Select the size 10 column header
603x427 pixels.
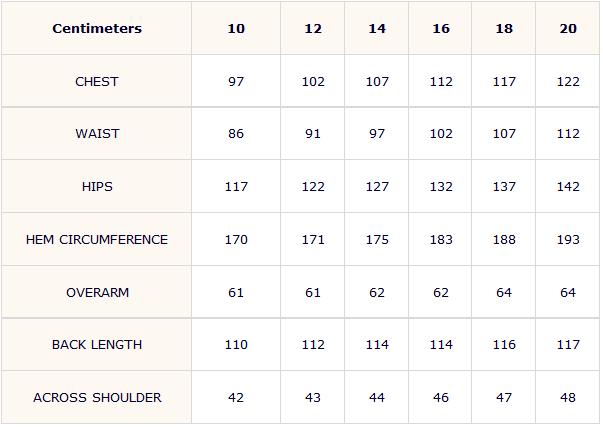coord(236,28)
